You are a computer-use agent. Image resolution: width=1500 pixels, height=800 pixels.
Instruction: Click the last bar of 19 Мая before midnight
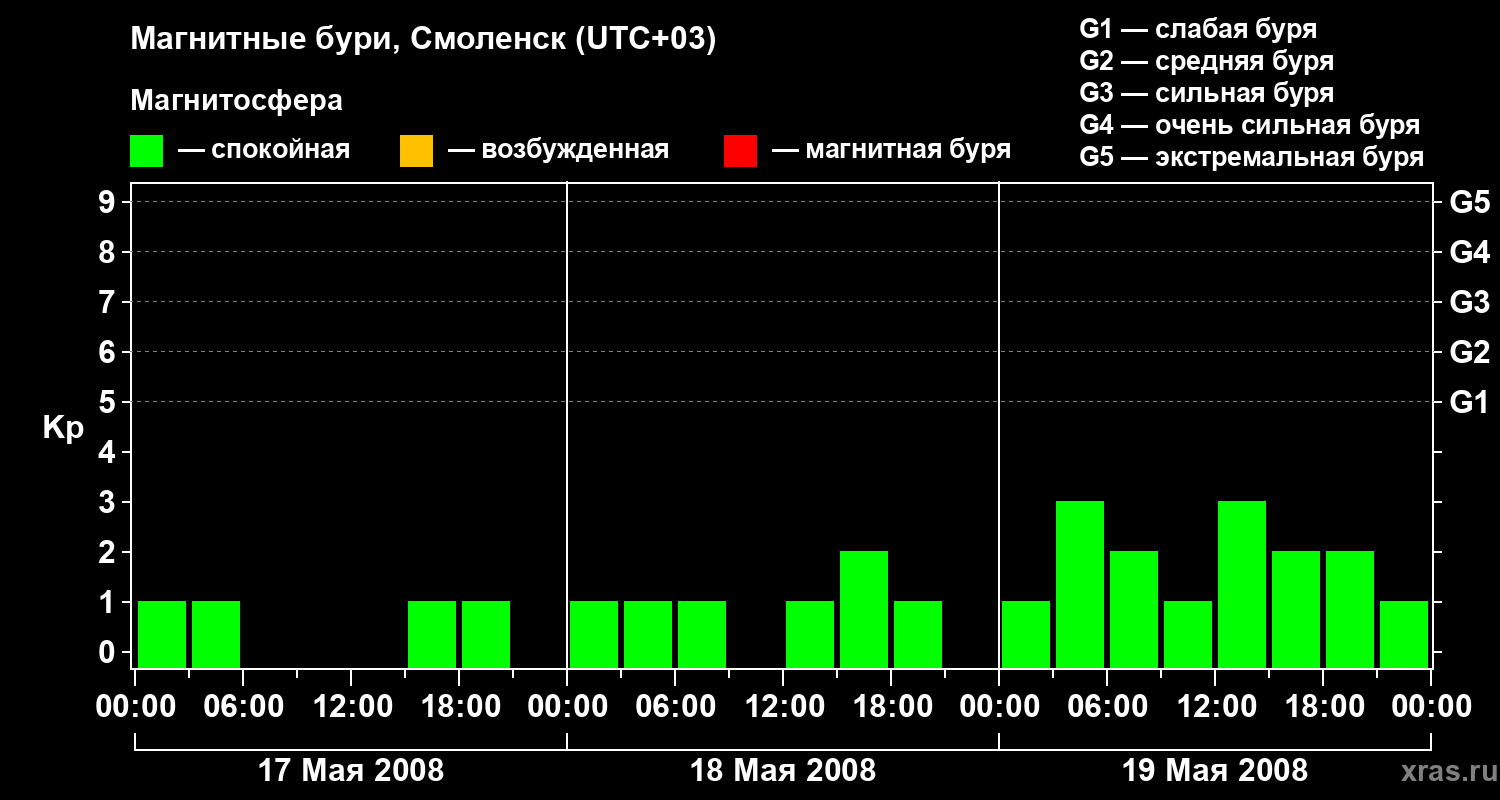click(1404, 634)
